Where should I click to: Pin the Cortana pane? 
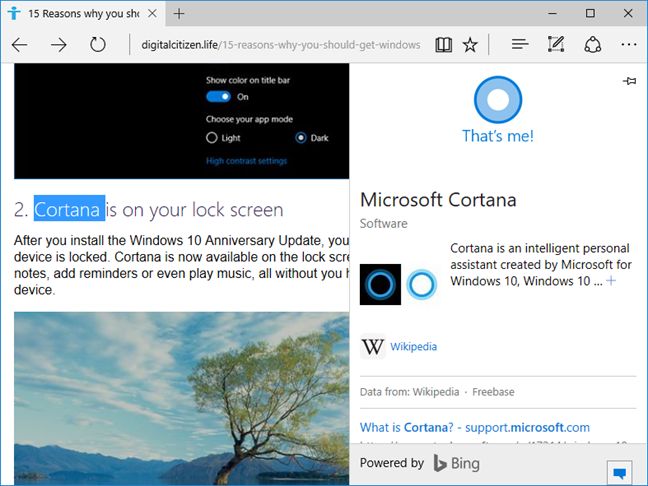coord(629,81)
